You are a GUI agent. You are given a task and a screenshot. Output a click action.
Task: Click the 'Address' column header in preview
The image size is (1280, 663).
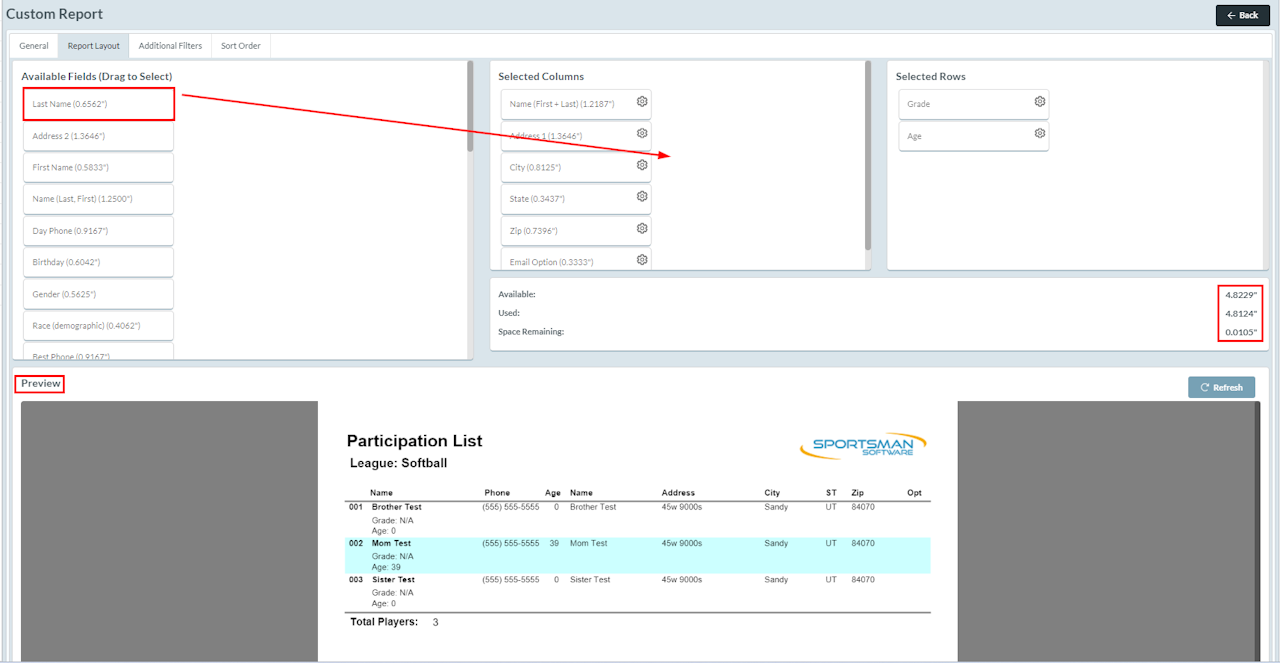[678, 493]
